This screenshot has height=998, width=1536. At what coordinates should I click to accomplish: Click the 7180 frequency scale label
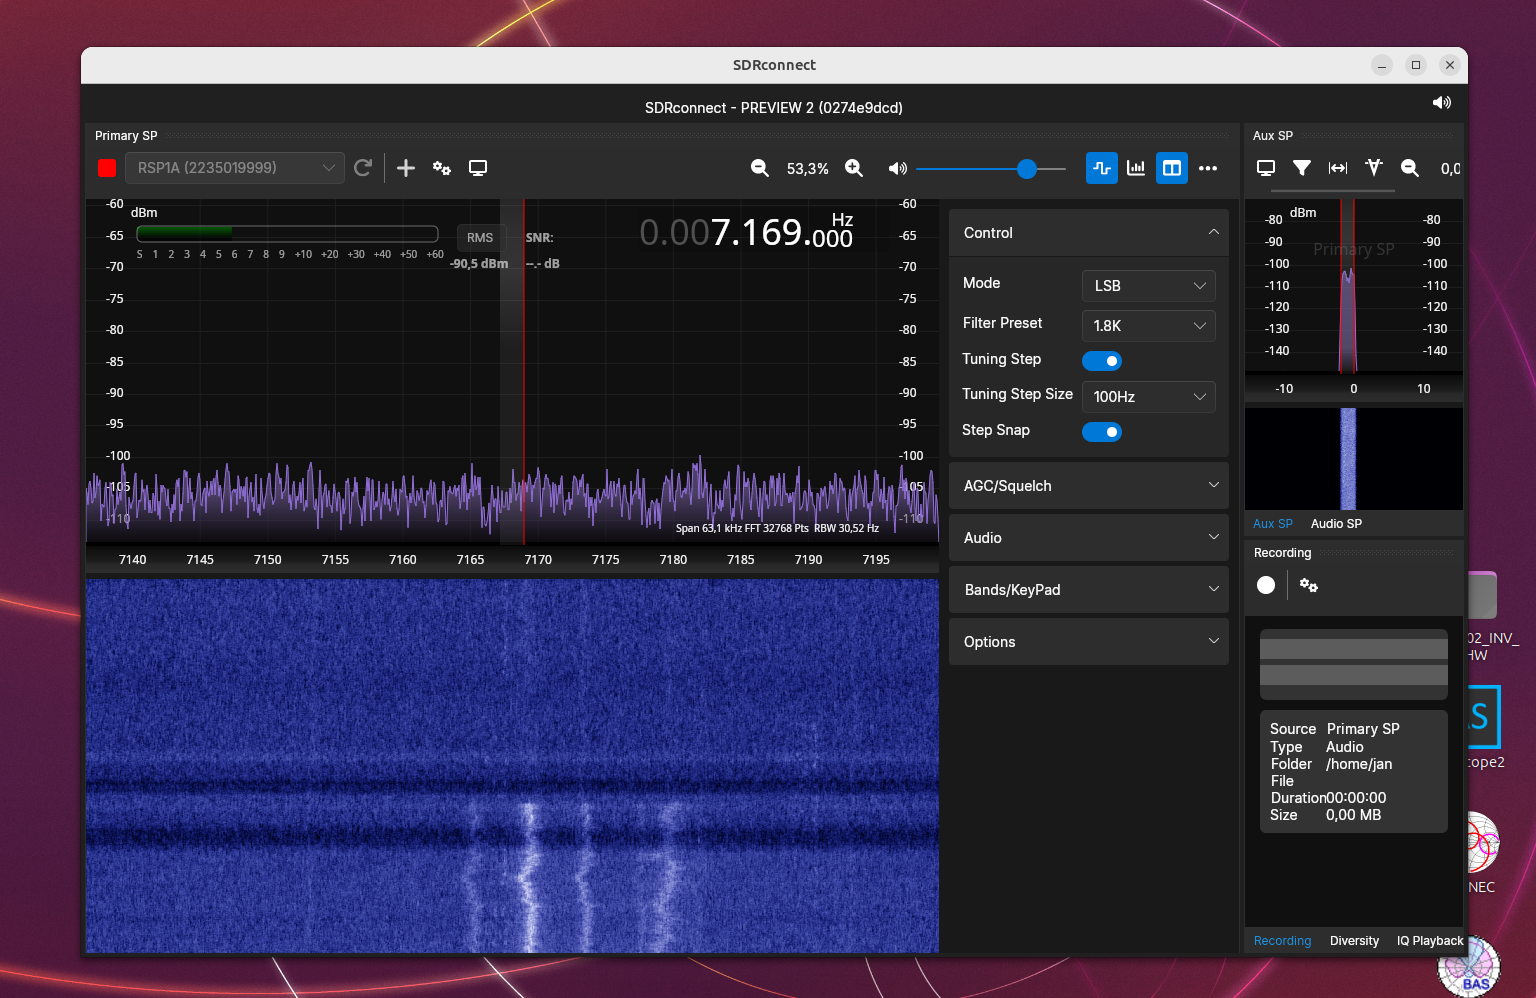(x=673, y=560)
